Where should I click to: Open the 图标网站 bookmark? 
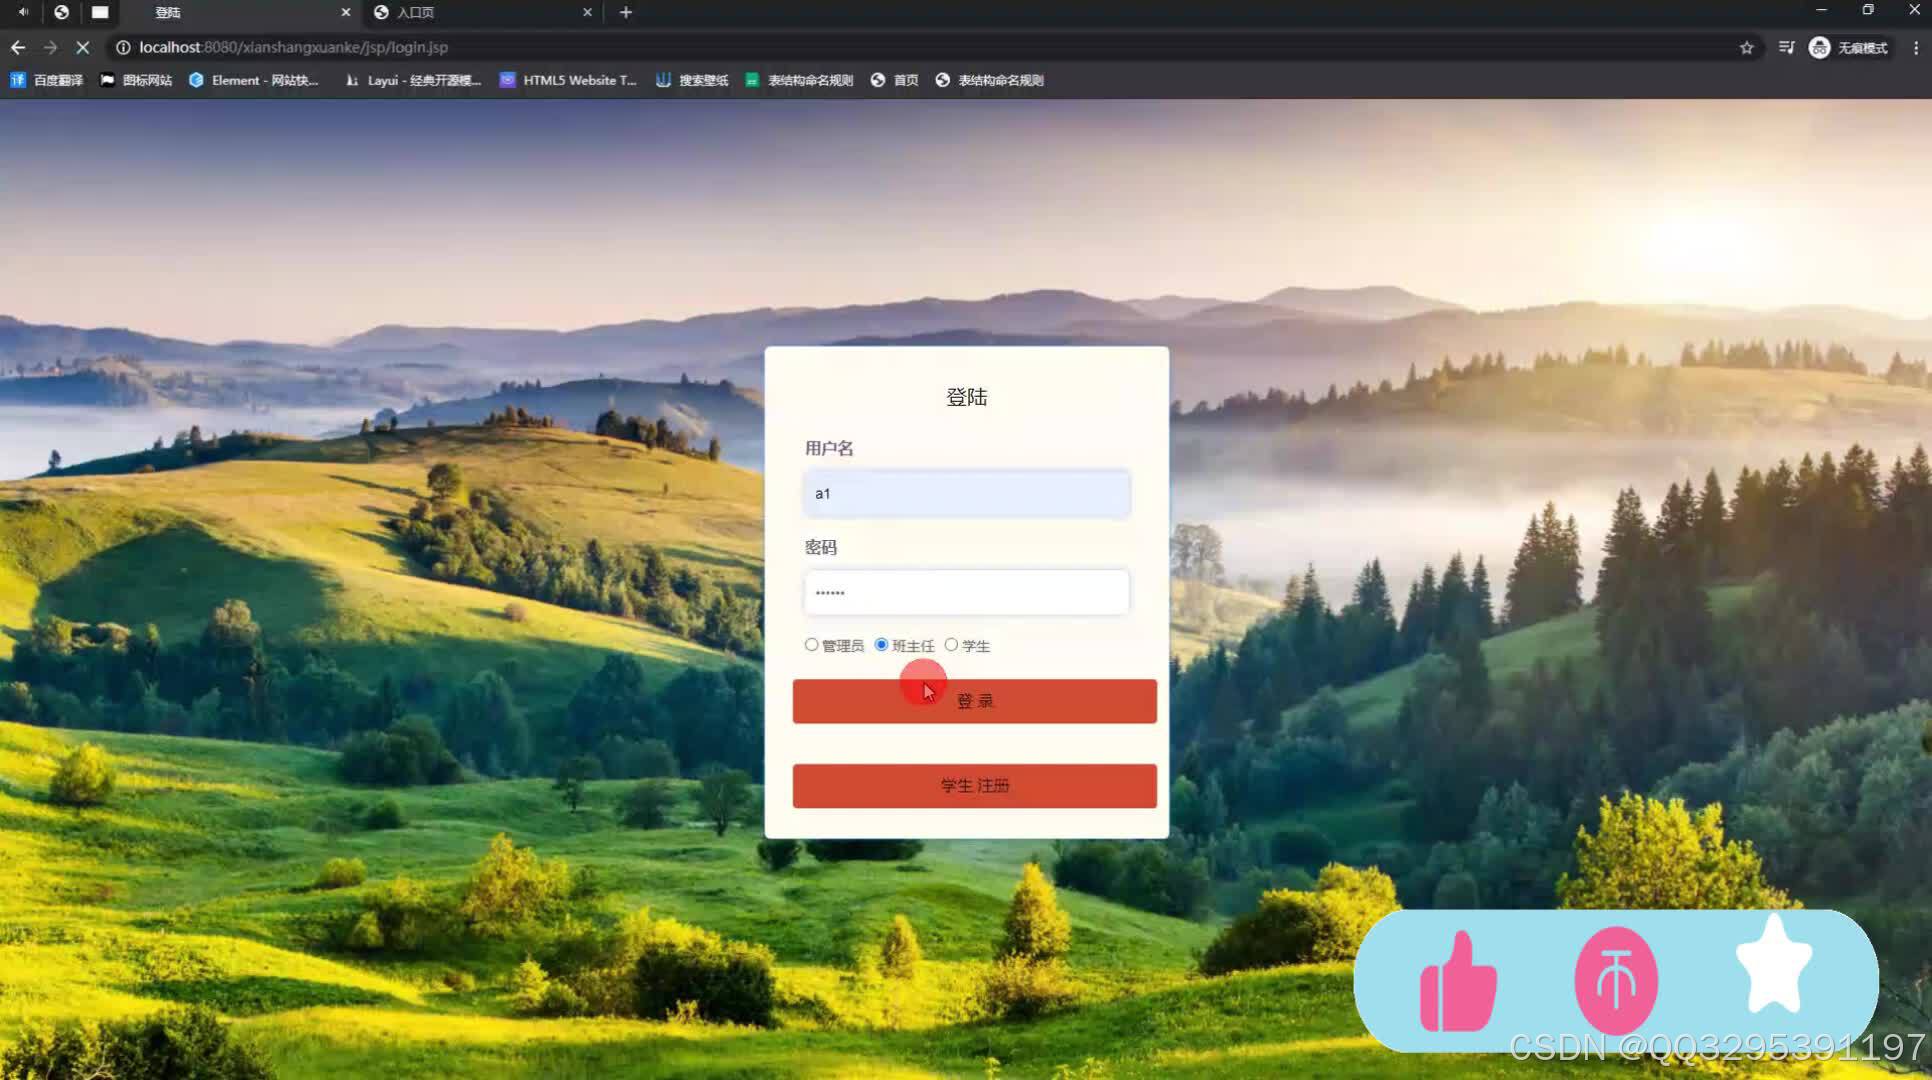[136, 80]
